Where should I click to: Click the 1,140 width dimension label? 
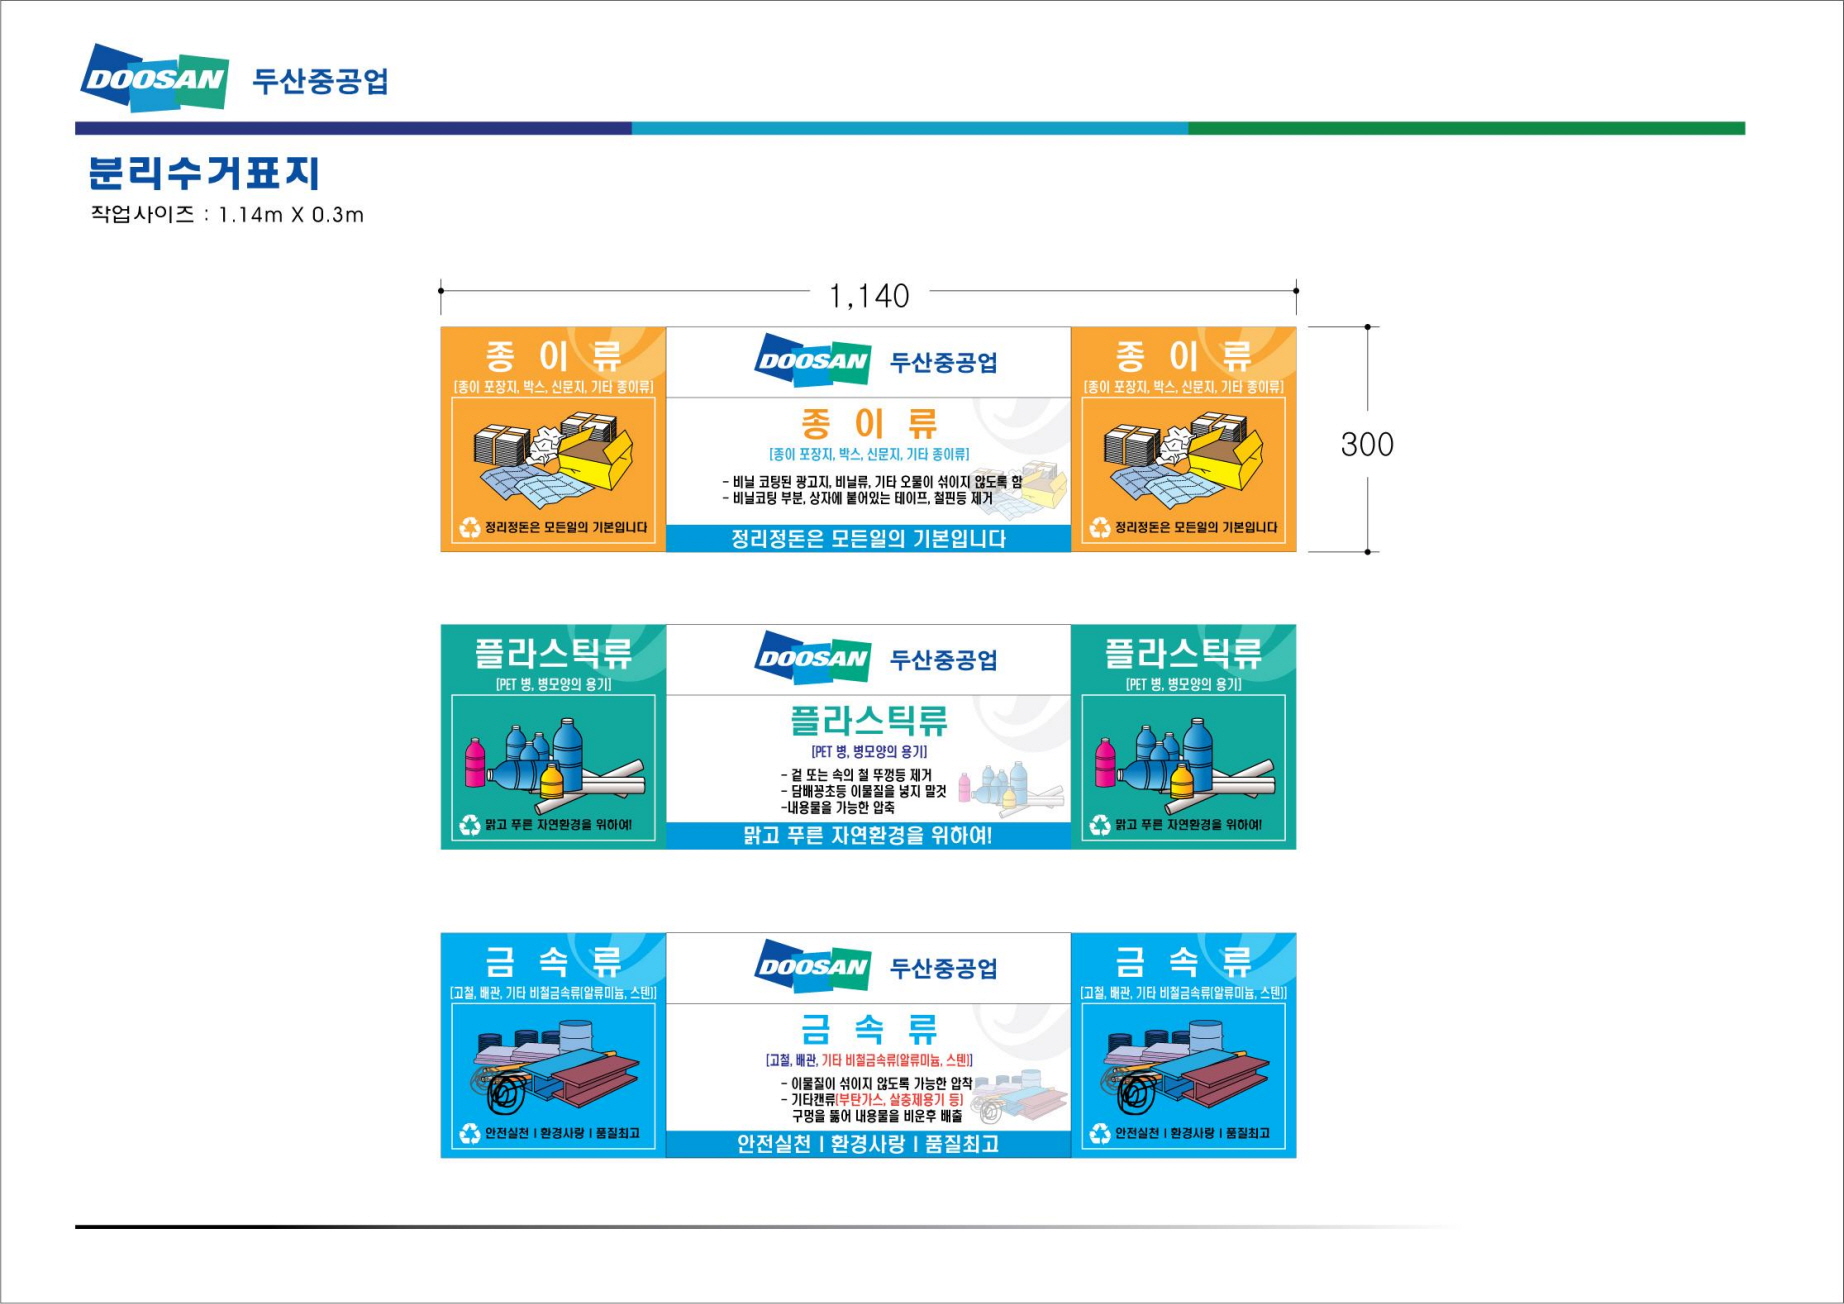pyautogui.click(x=869, y=296)
